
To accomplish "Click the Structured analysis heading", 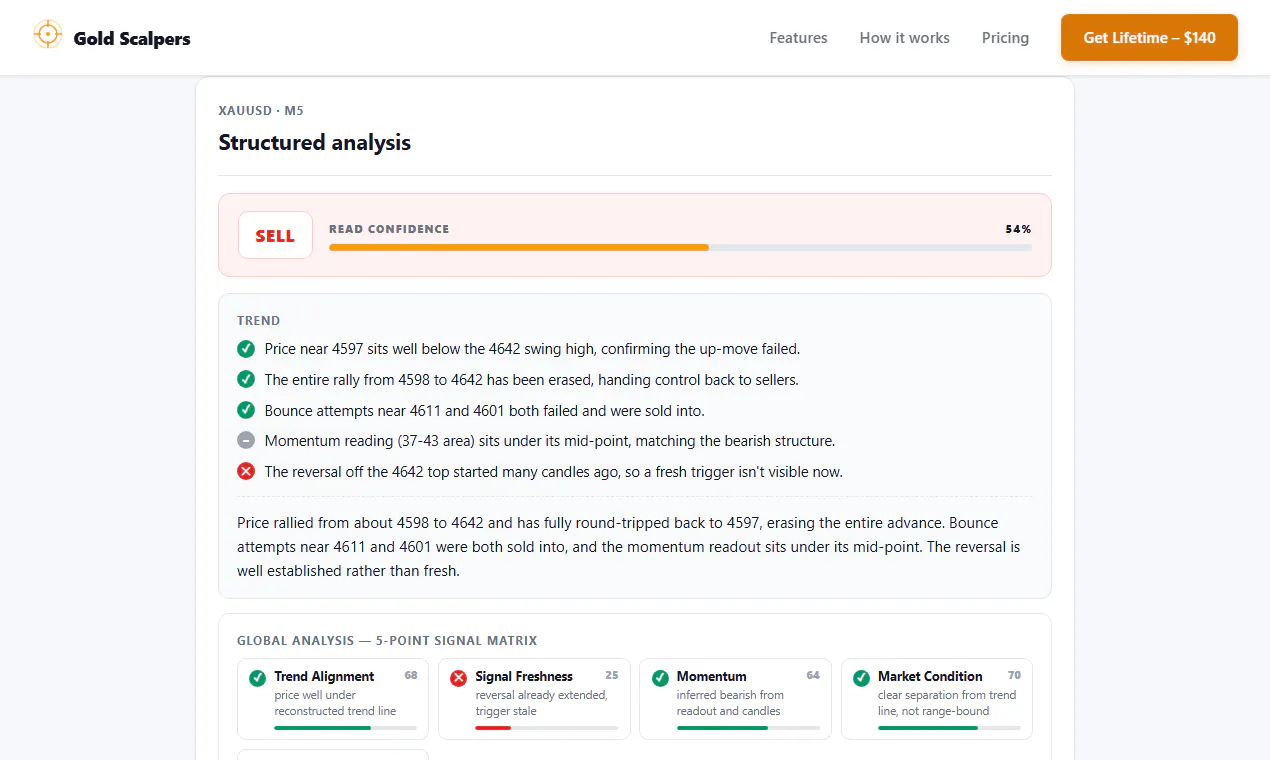I will click(315, 143).
